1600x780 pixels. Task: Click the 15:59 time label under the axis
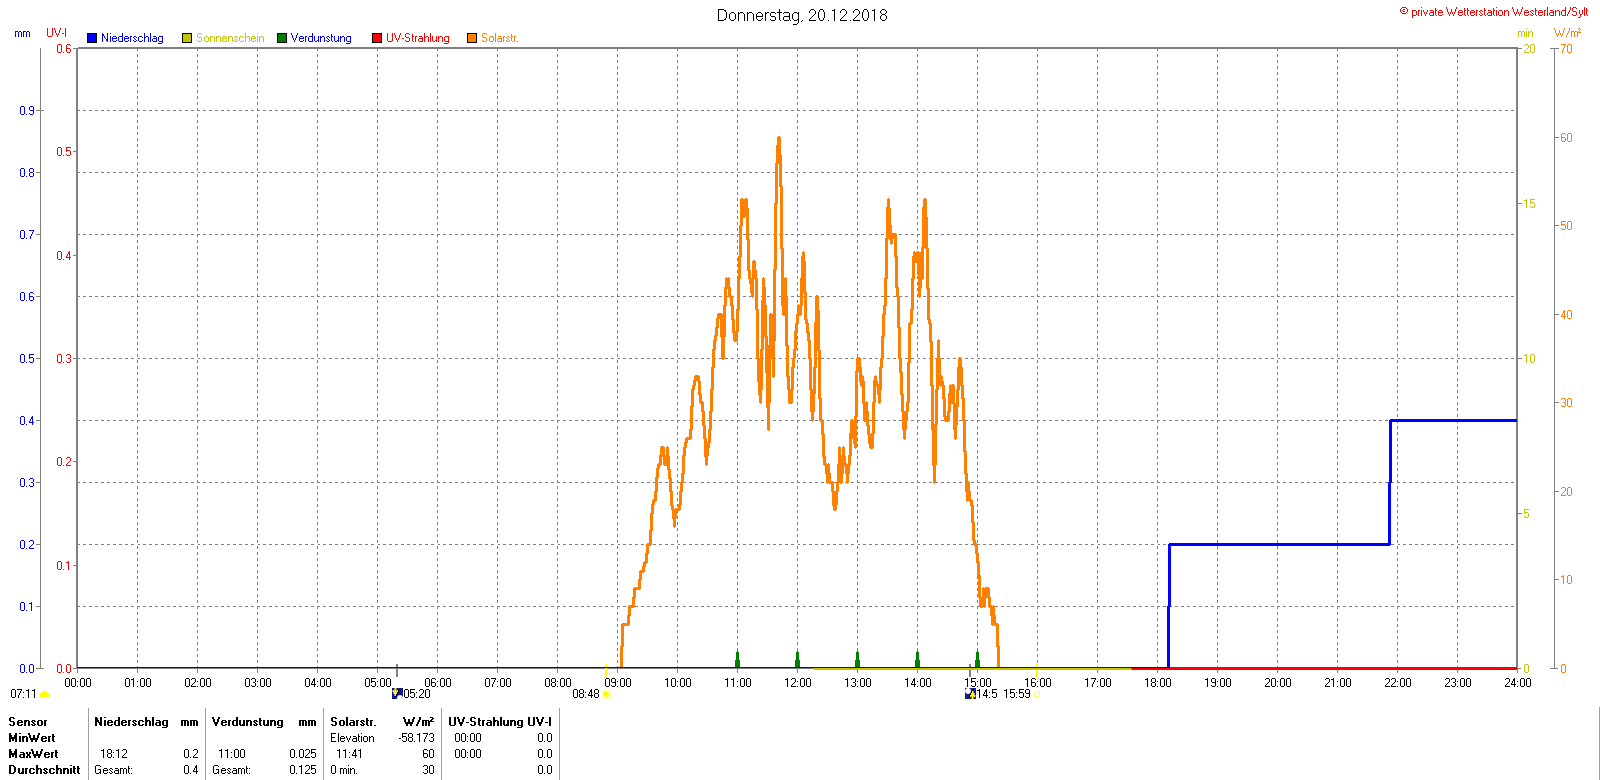[x=1017, y=694]
